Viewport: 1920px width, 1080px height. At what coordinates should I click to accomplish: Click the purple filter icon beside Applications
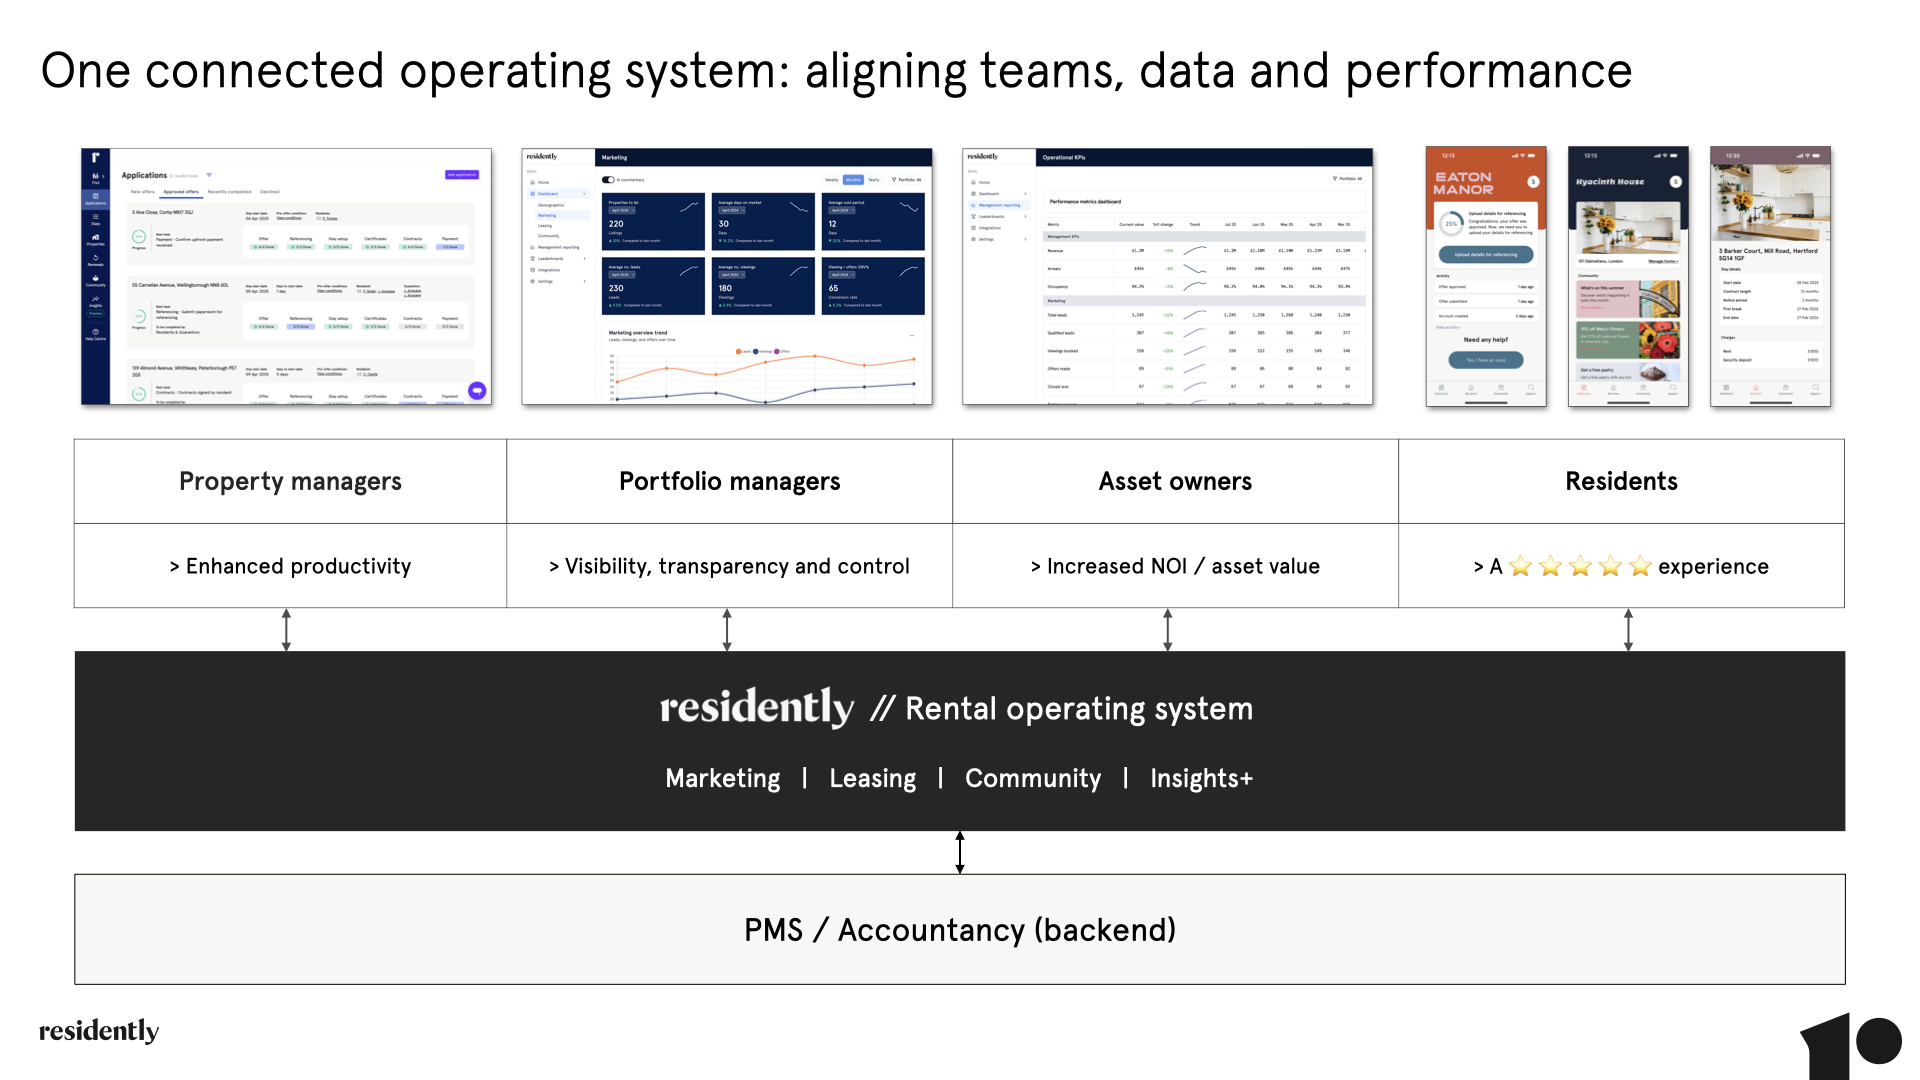tap(209, 175)
